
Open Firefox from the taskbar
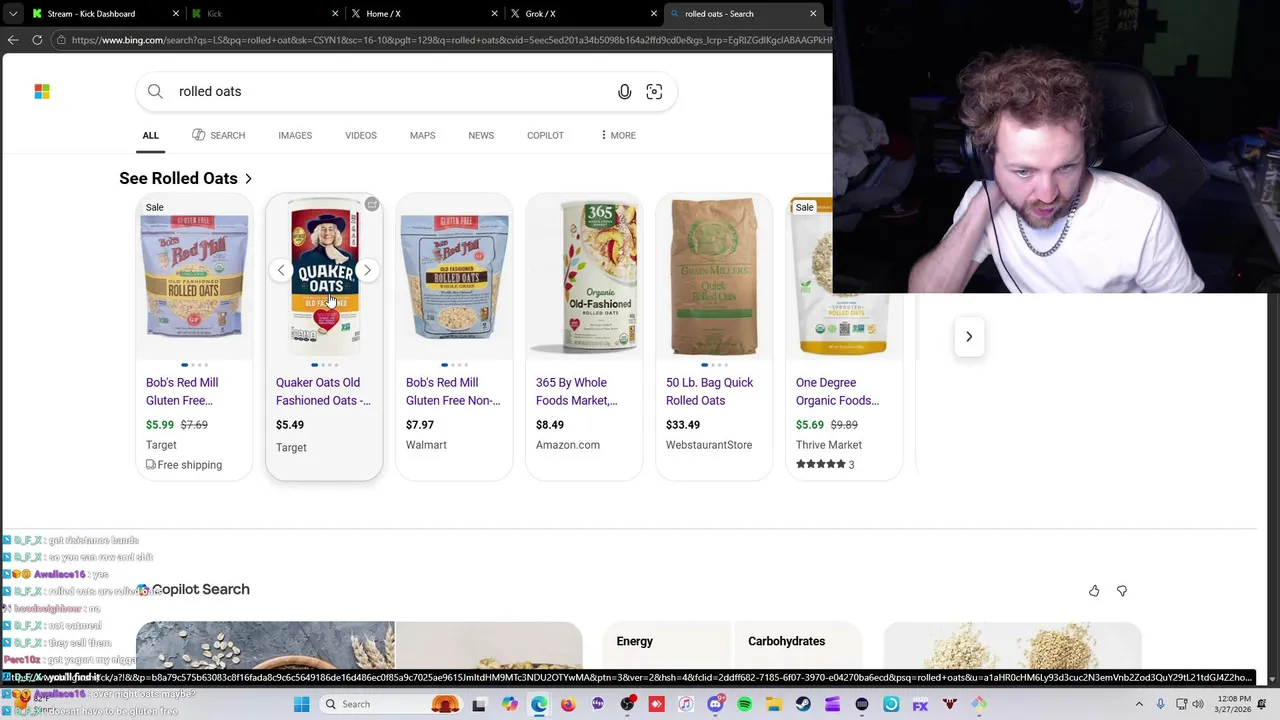pyautogui.click(x=568, y=704)
